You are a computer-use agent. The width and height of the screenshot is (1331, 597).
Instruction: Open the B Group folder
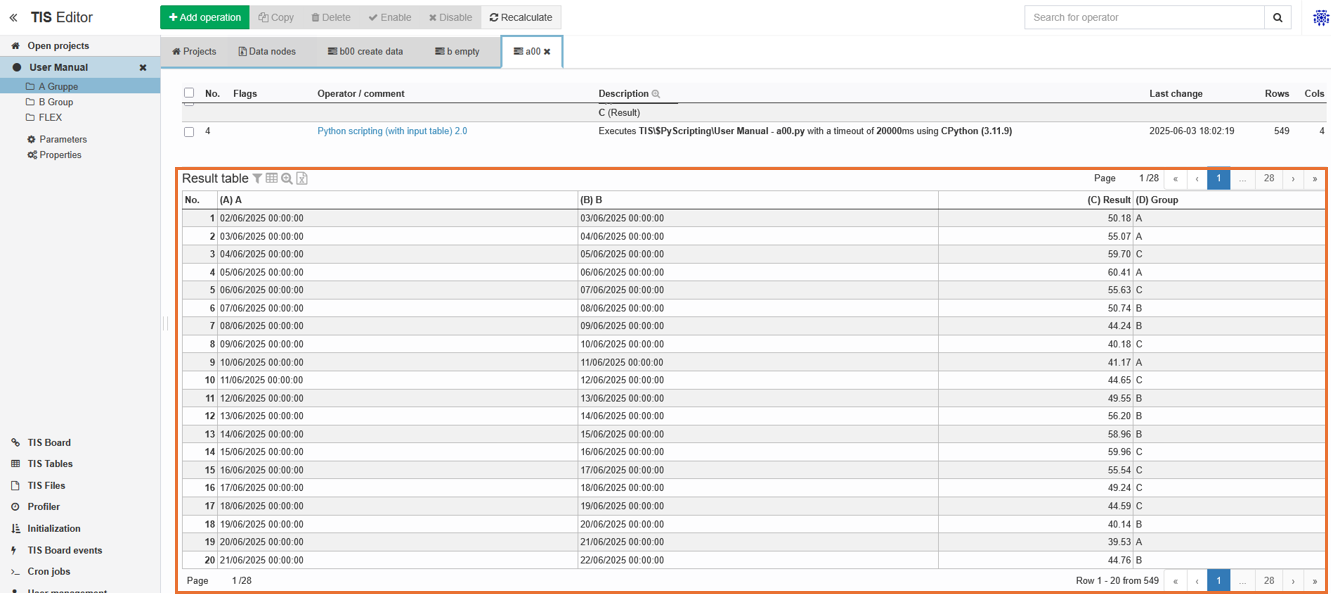pyautogui.click(x=55, y=102)
